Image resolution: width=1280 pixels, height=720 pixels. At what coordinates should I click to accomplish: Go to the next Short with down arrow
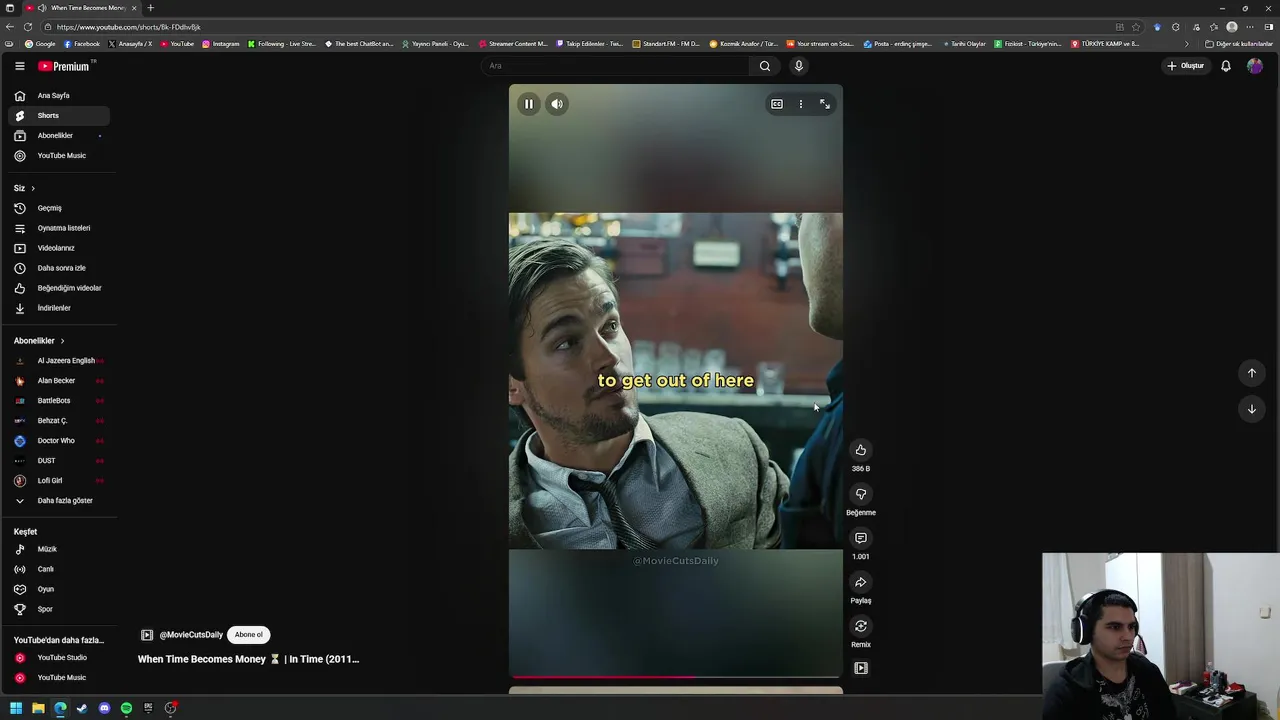1251,409
